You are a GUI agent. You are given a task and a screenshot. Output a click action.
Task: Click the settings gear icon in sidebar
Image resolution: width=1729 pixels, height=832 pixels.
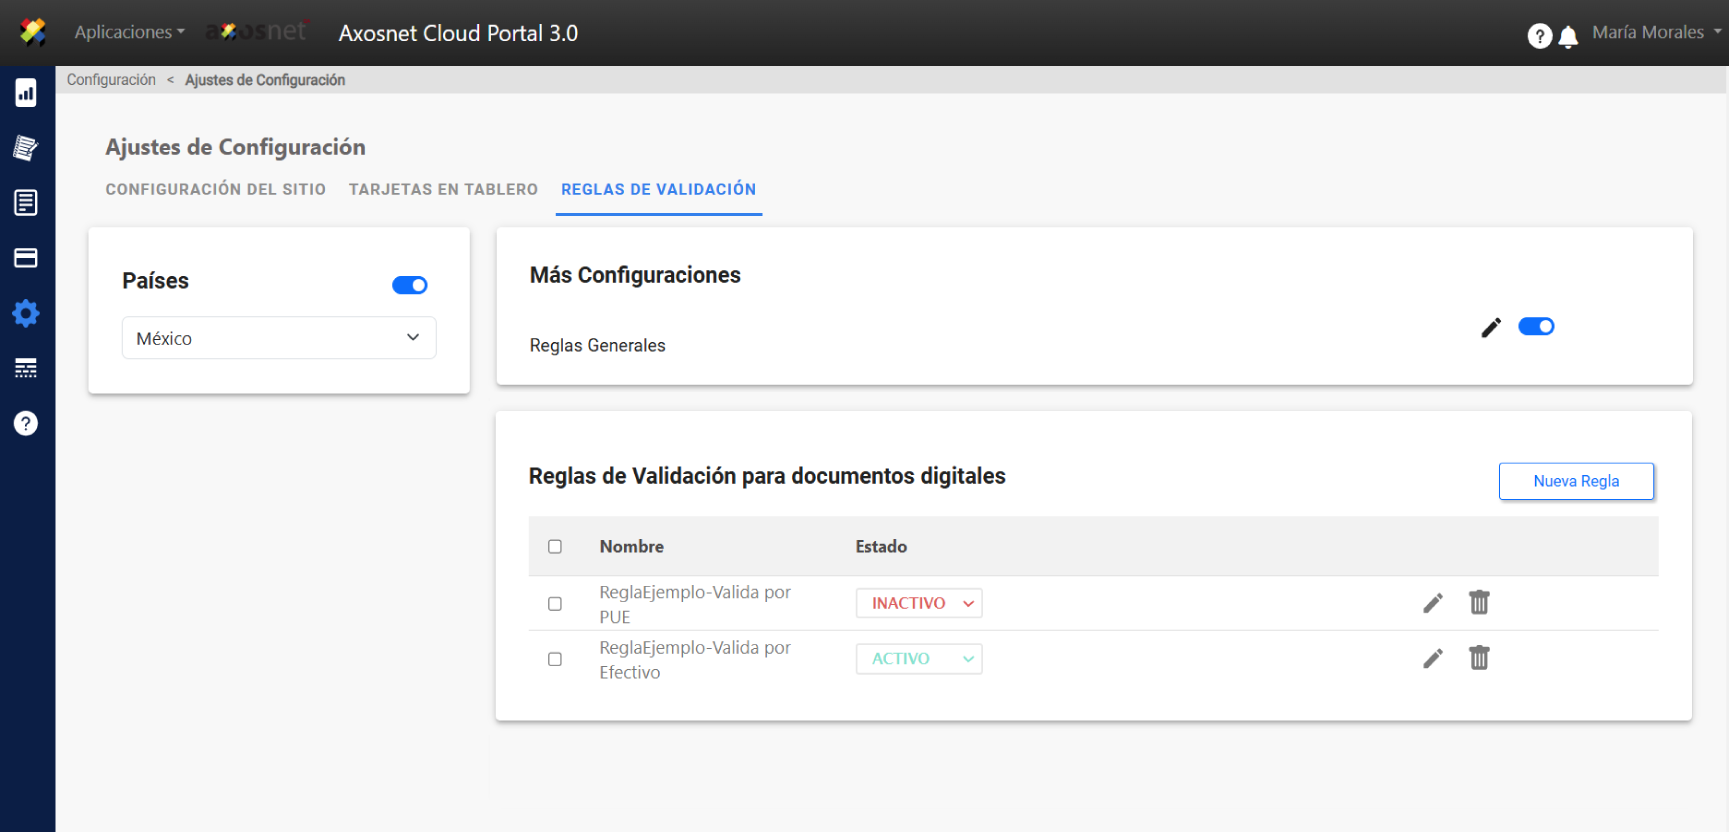[x=26, y=314]
